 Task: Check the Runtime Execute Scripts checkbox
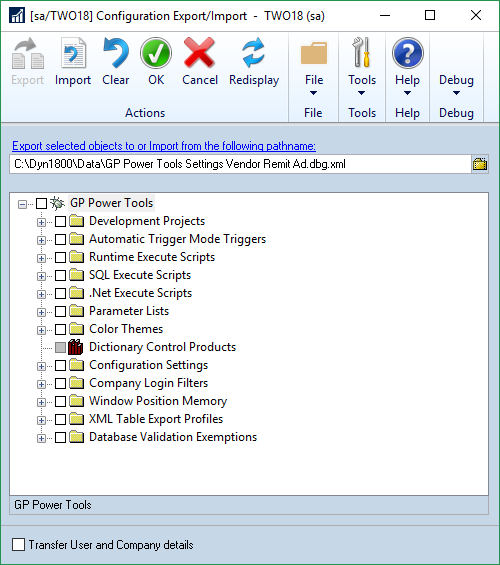pos(61,257)
